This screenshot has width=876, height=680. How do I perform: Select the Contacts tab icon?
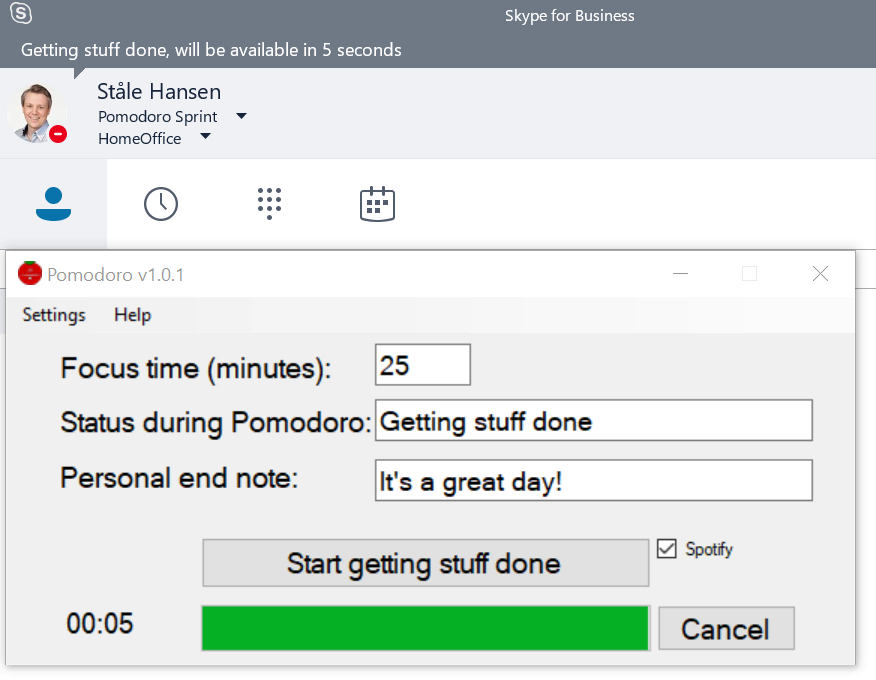tap(54, 204)
